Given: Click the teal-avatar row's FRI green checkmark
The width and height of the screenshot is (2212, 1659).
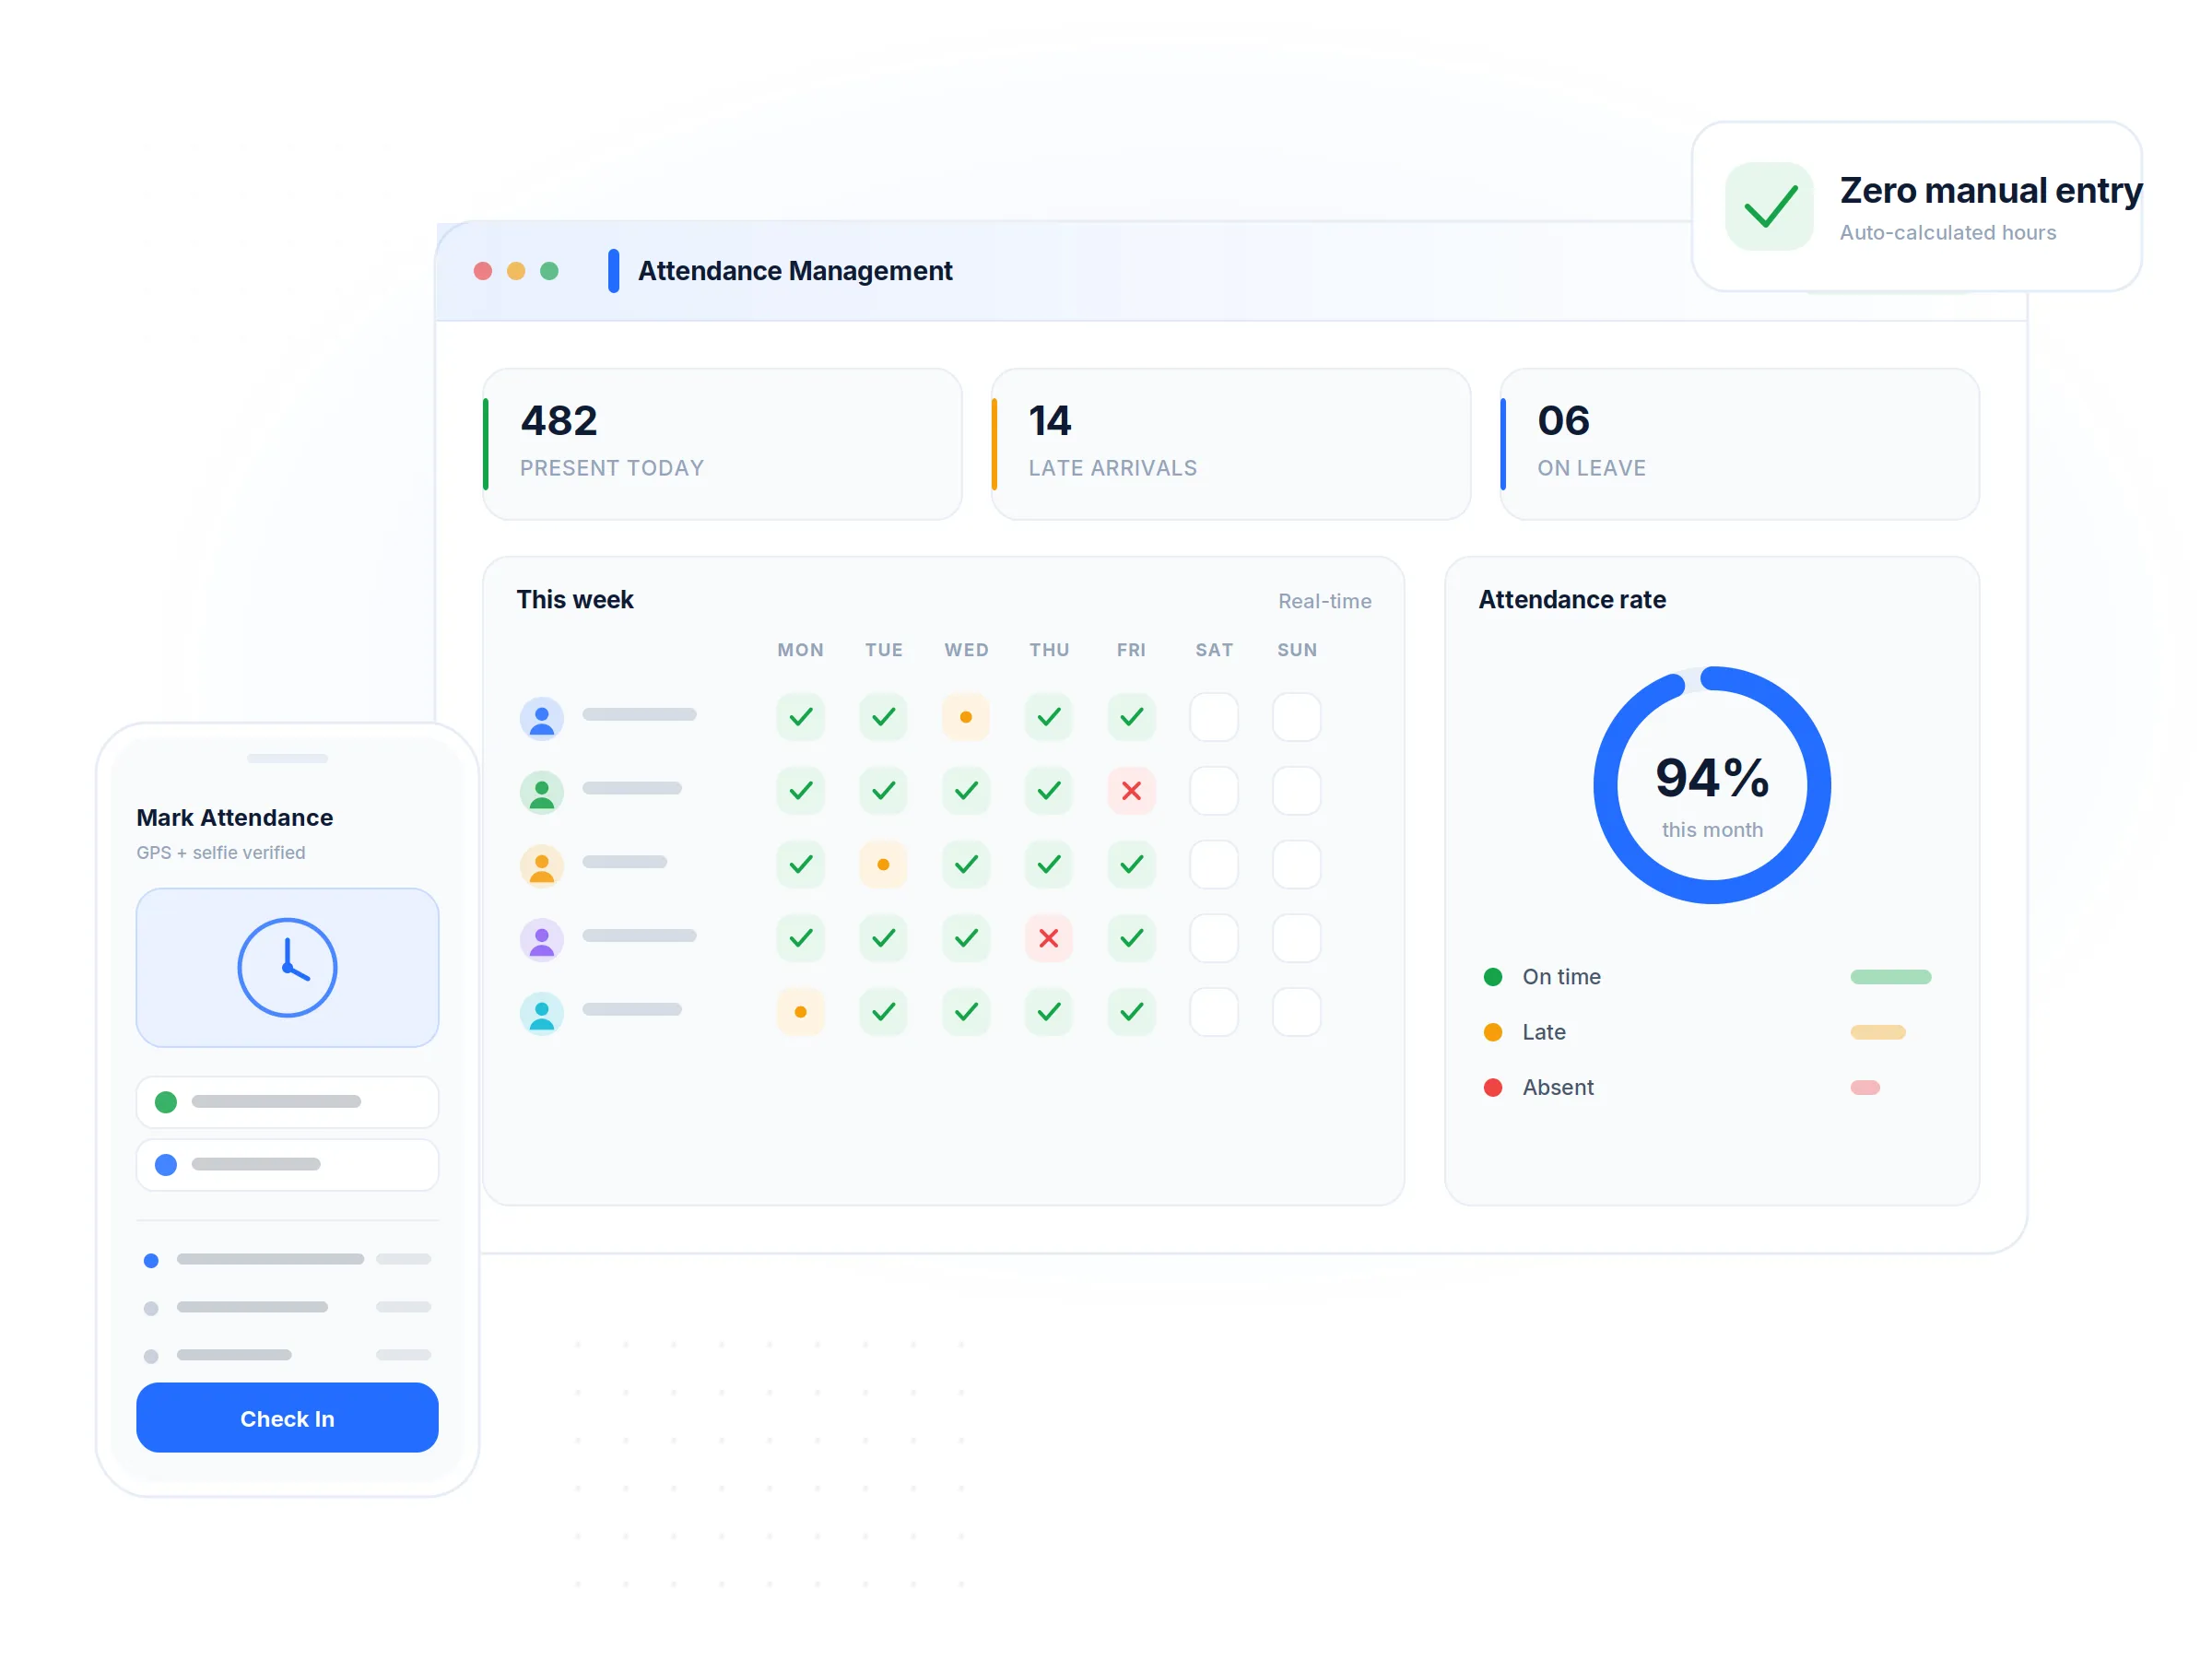Looking at the screenshot, I should pyautogui.click(x=1131, y=1012).
